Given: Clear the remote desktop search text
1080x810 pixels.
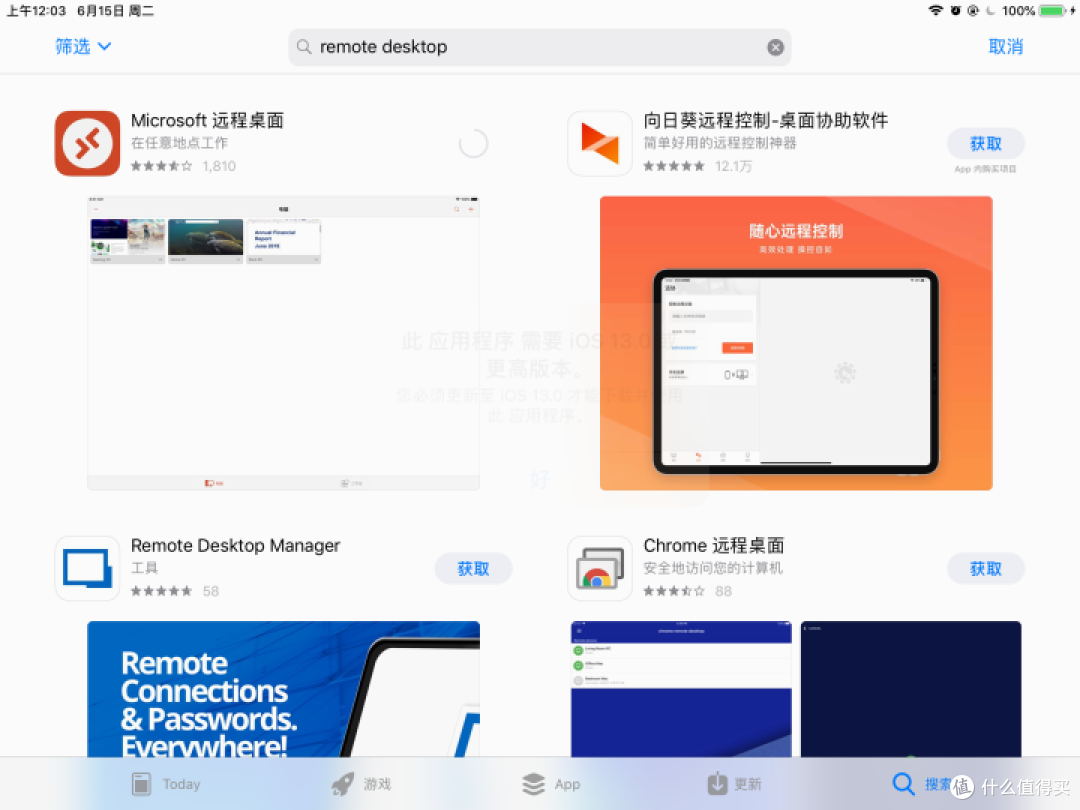Looking at the screenshot, I should tap(775, 47).
